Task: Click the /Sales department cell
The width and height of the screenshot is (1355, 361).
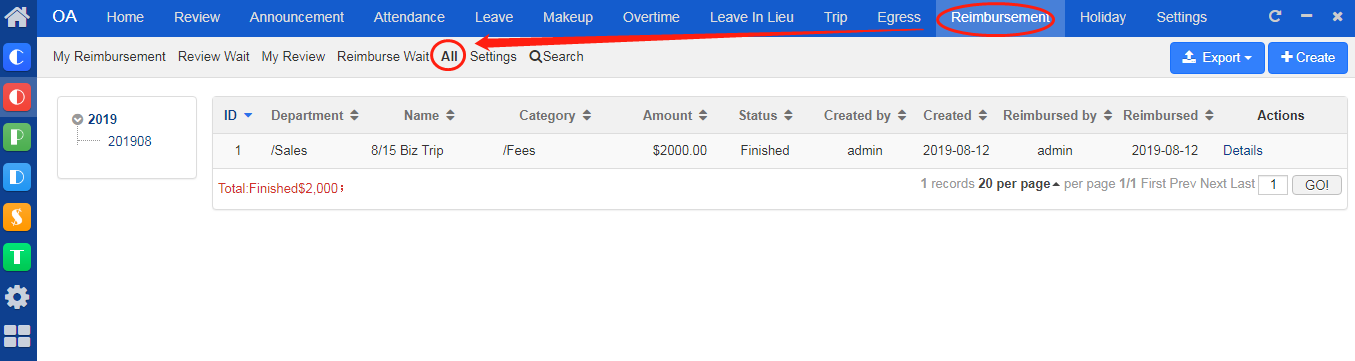Action: tap(289, 151)
